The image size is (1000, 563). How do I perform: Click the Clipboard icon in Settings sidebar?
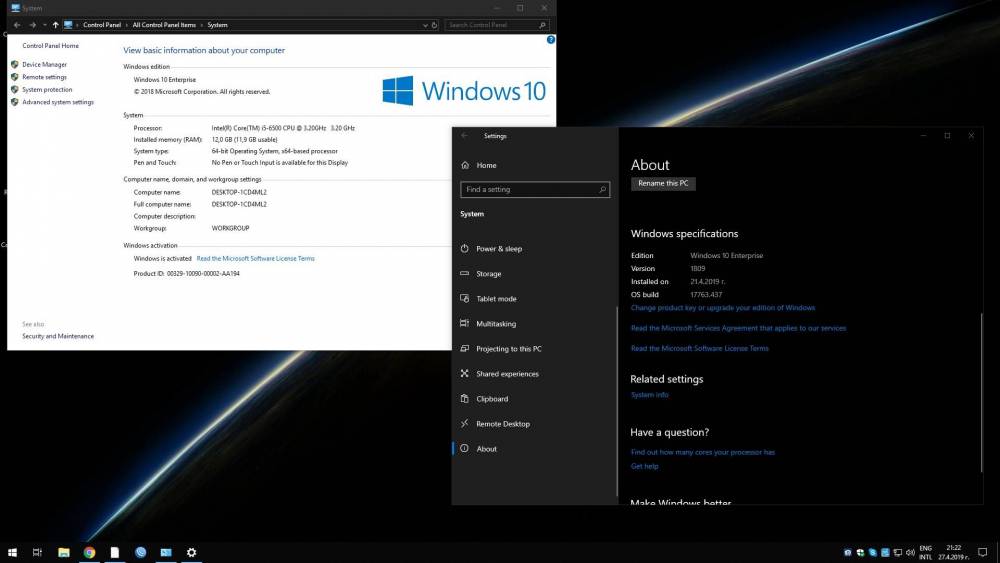(x=464, y=399)
